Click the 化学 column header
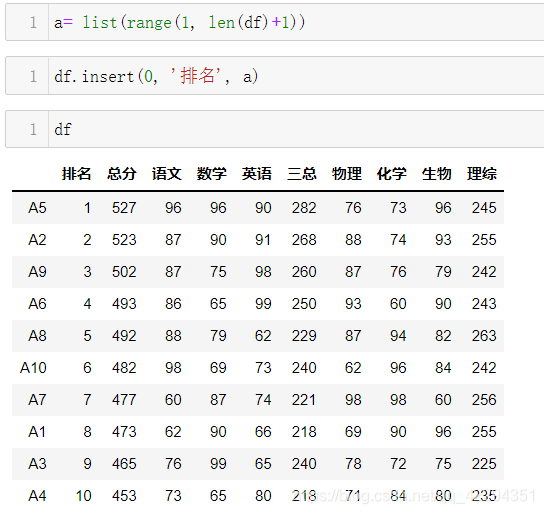544x514 pixels. coord(392,173)
